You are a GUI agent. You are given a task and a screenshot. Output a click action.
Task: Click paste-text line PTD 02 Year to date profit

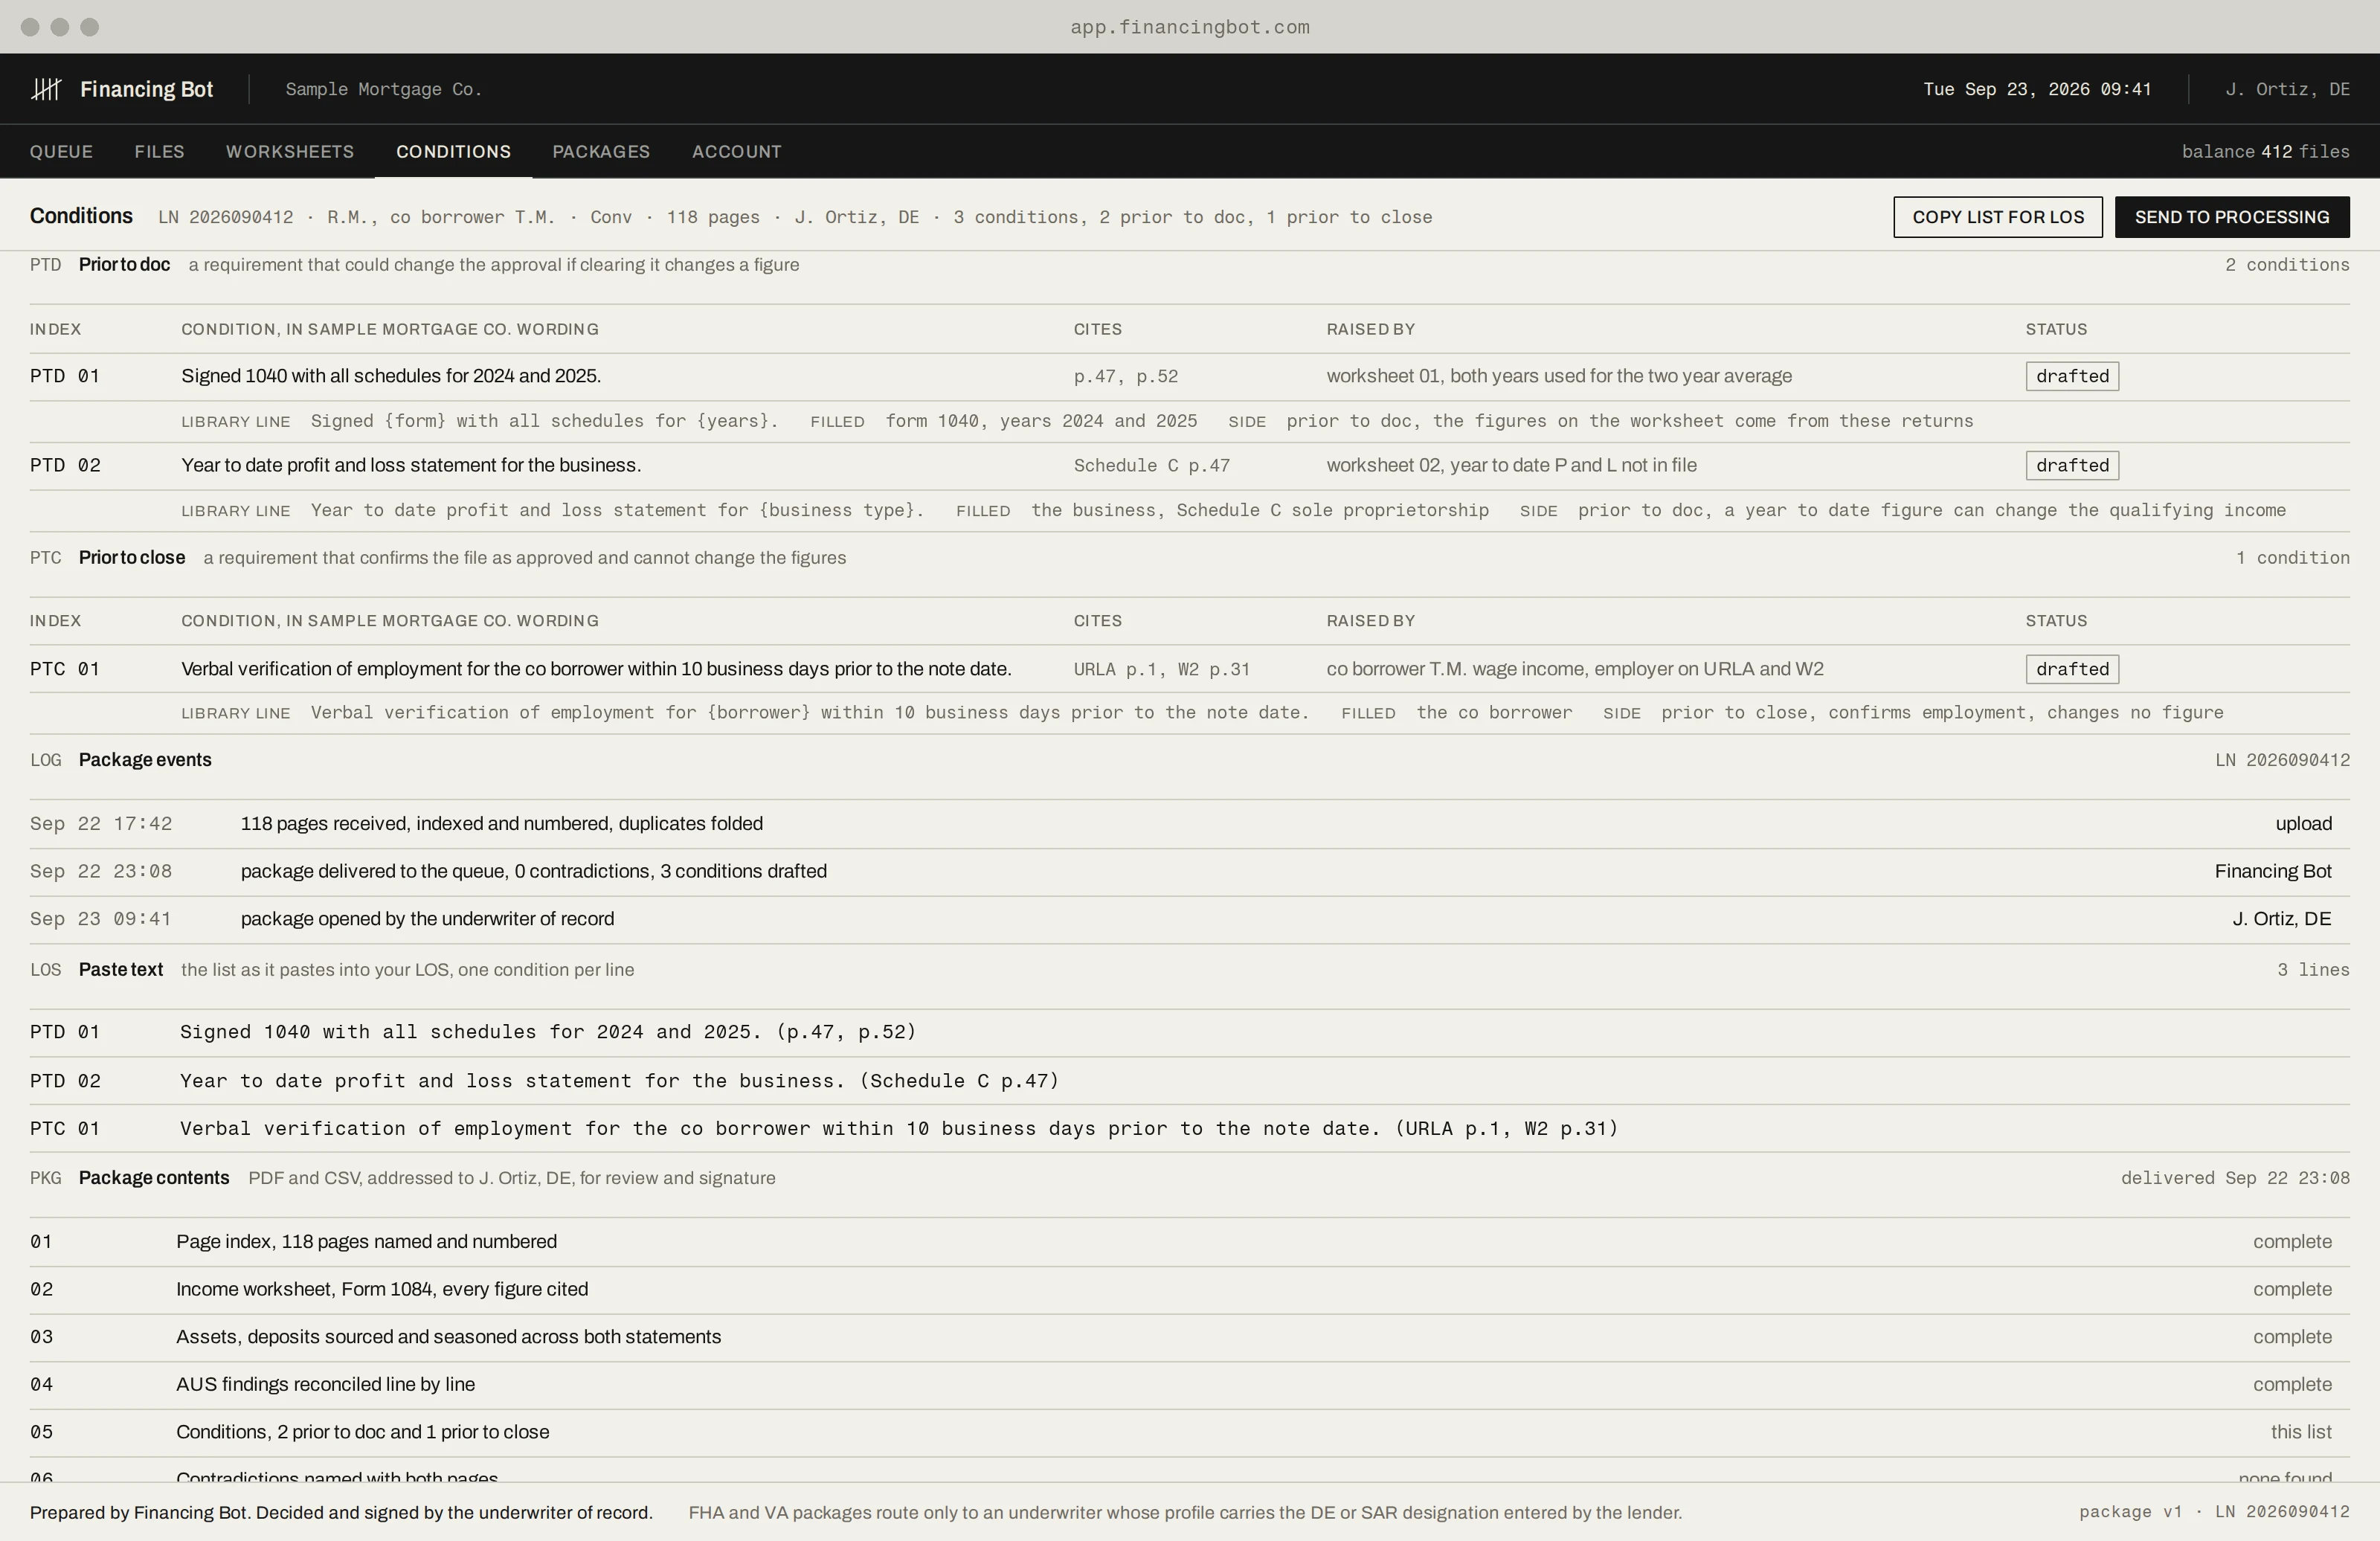(1189, 1081)
